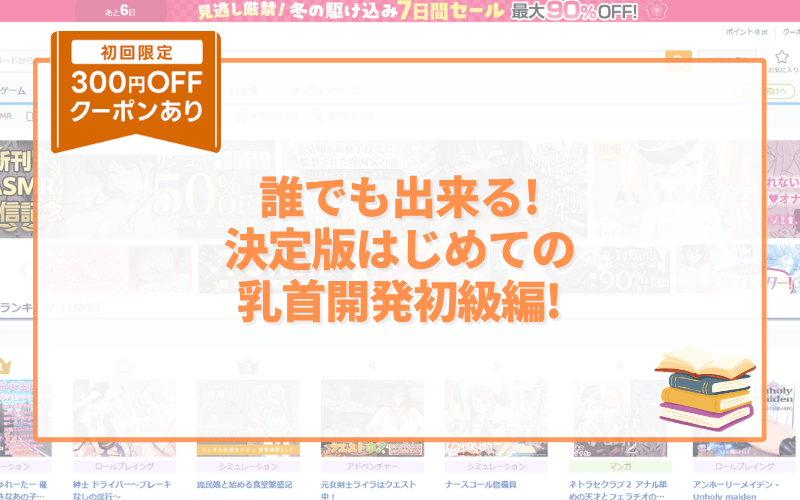Viewport: 800px width, 500px height.
Task: Open the thumbnail above 流民娘と始める食堂繁盛記
Action: pos(248,418)
